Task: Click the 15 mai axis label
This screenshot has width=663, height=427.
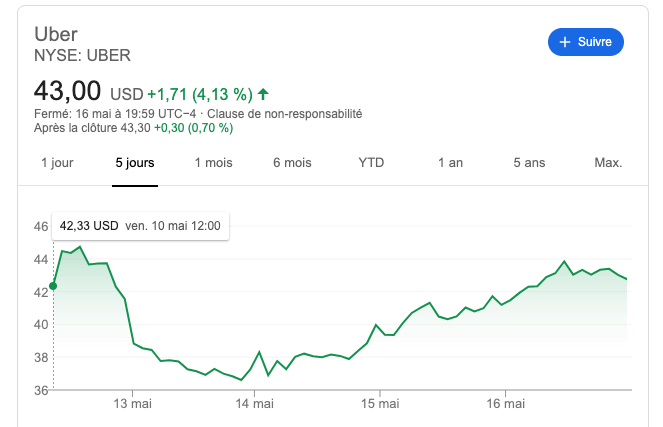Action: tap(380, 404)
